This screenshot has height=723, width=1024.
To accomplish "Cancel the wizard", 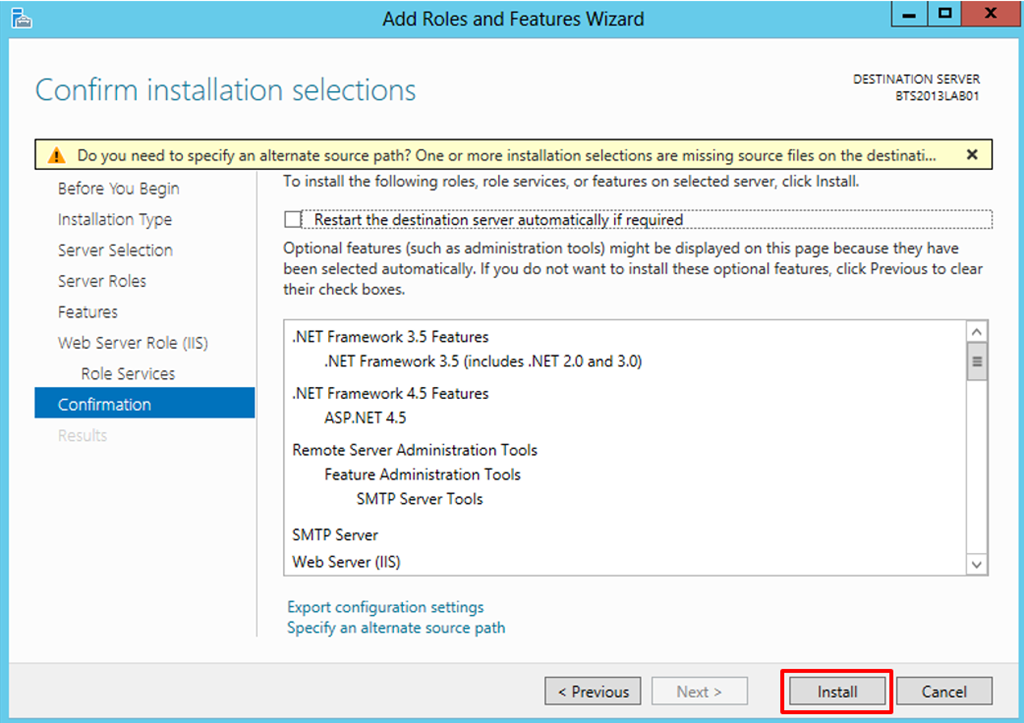I will tap(943, 691).
